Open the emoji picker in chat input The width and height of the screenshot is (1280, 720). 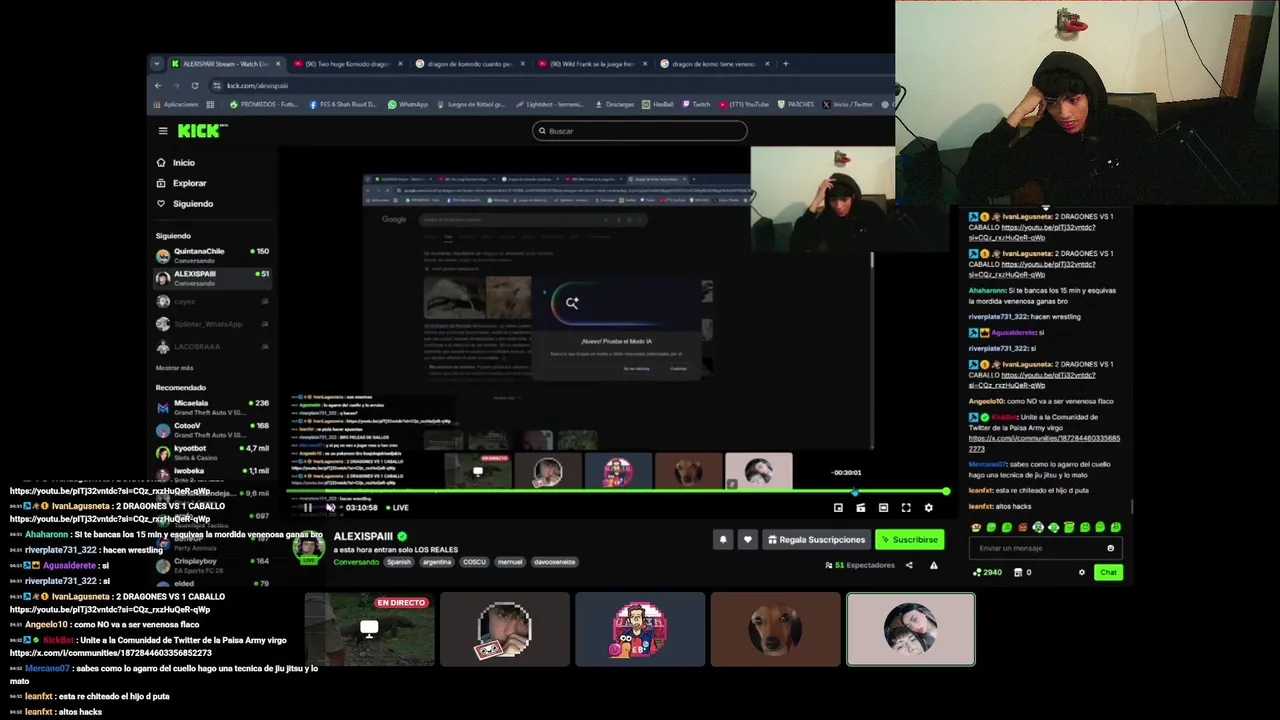(1110, 548)
